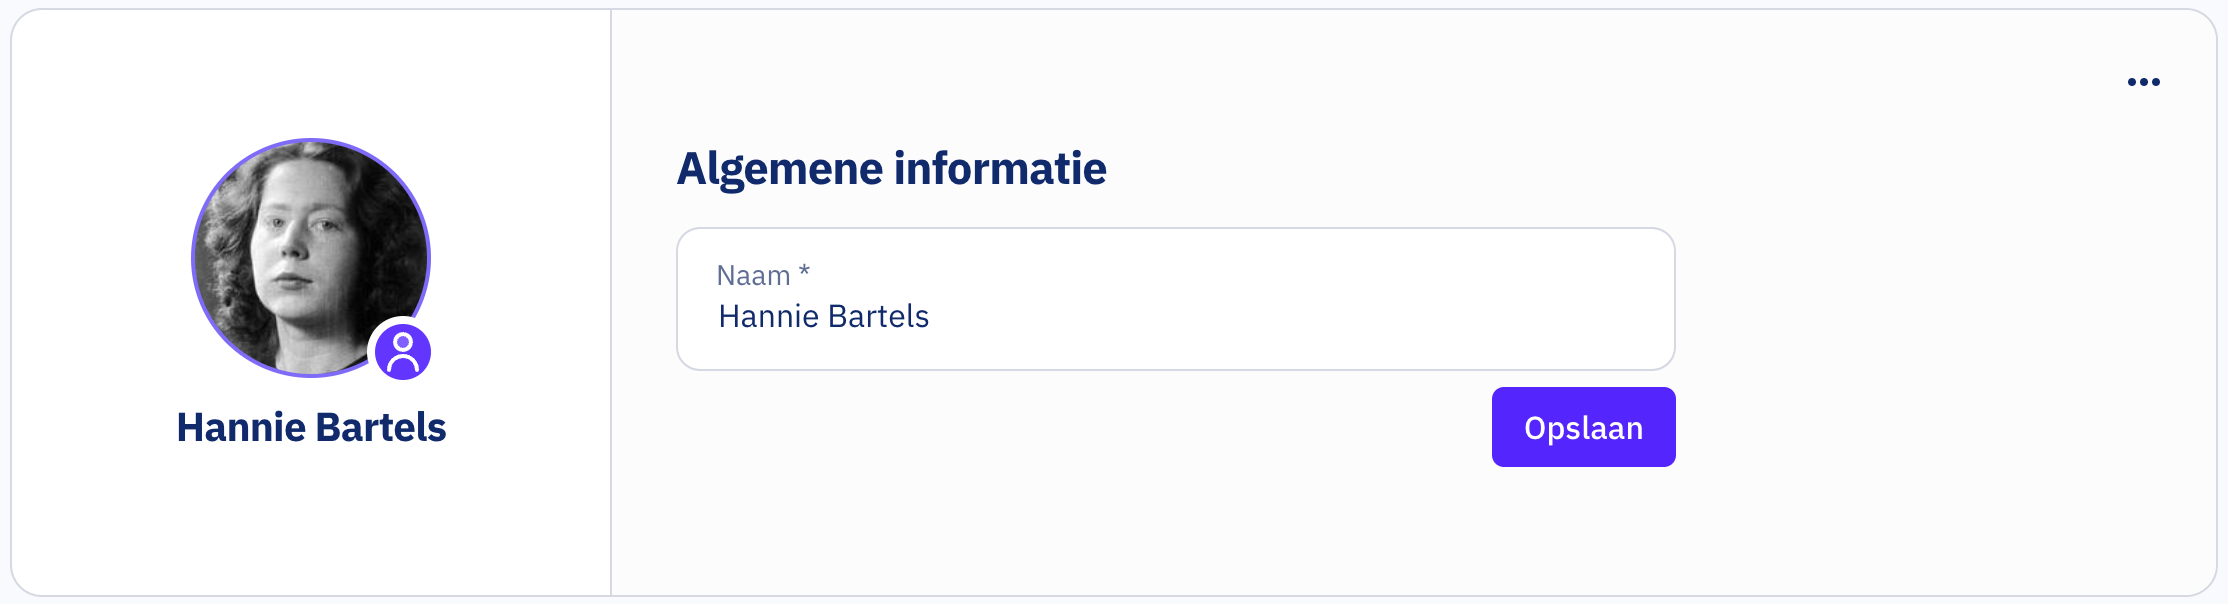Click the Algemene informatie heading

coord(891,168)
